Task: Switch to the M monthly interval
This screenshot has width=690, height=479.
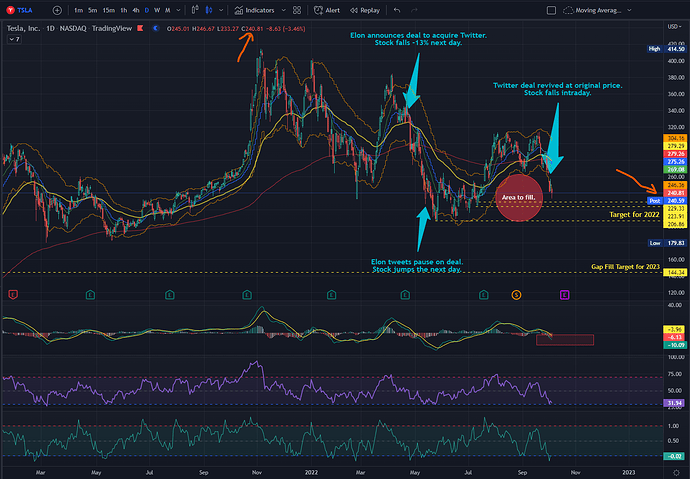Action: tap(168, 10)
